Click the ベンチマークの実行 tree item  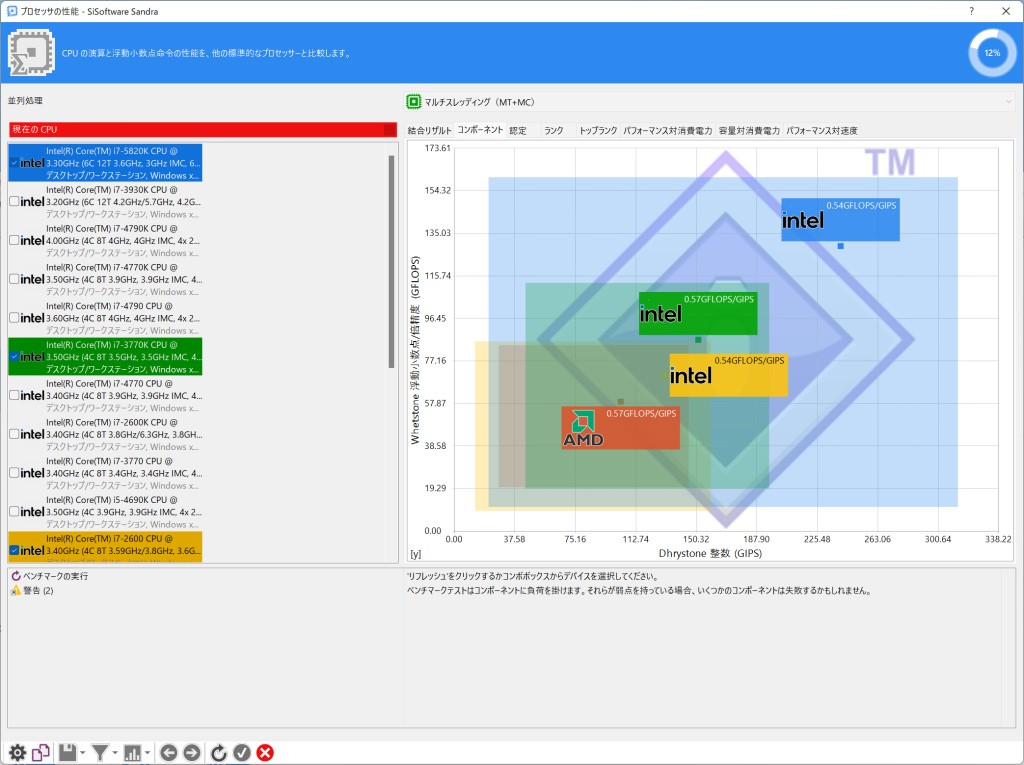(56, 576)
